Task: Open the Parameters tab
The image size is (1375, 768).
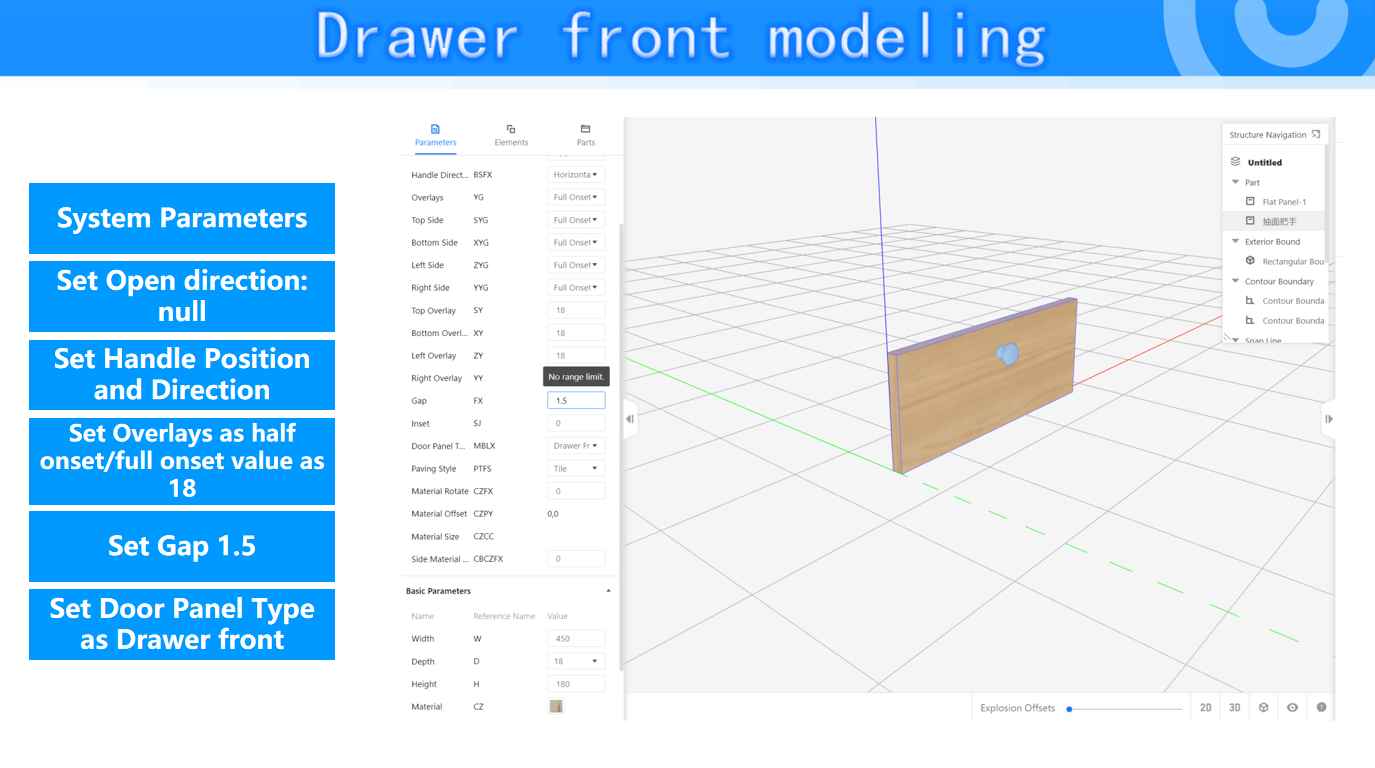Action: [x=435, y=135]
